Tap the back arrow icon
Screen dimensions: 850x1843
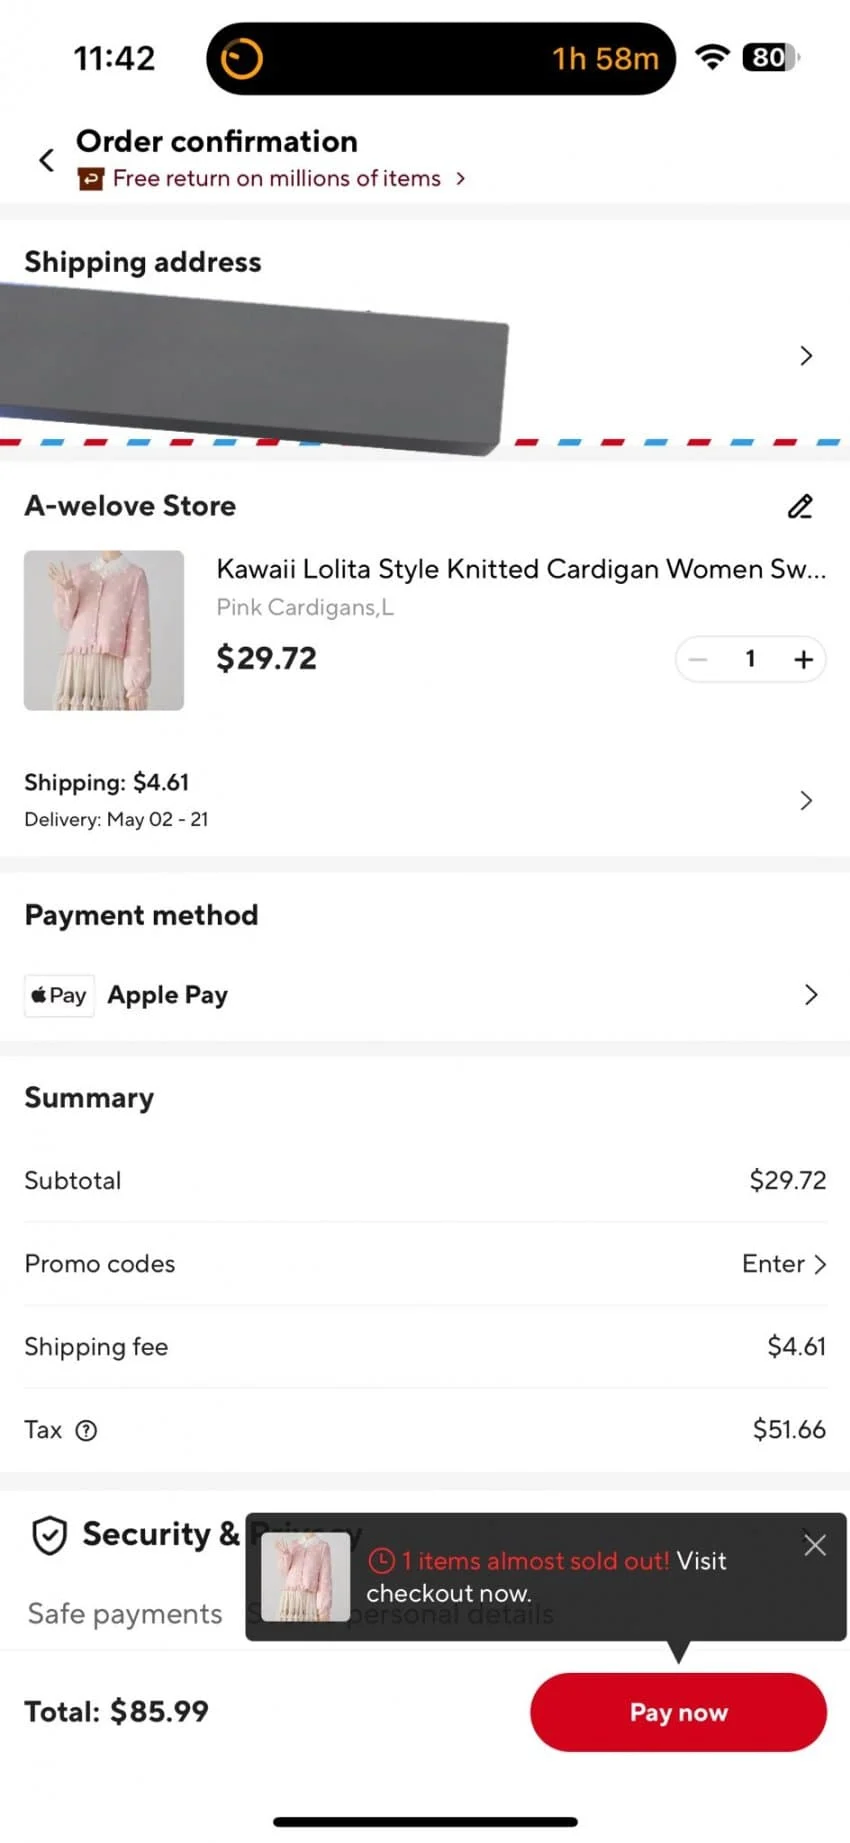[x=46, y=160]
